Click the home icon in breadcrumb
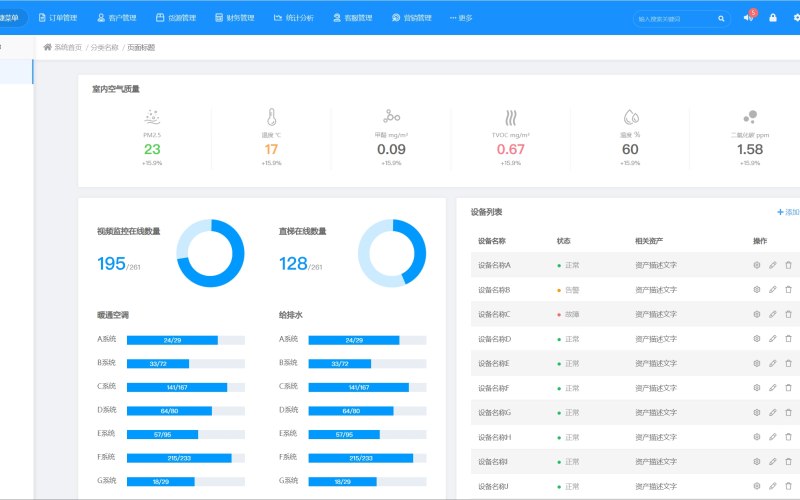Image resolution: width=800 pixels, height=500 pixels. point(47,47)
